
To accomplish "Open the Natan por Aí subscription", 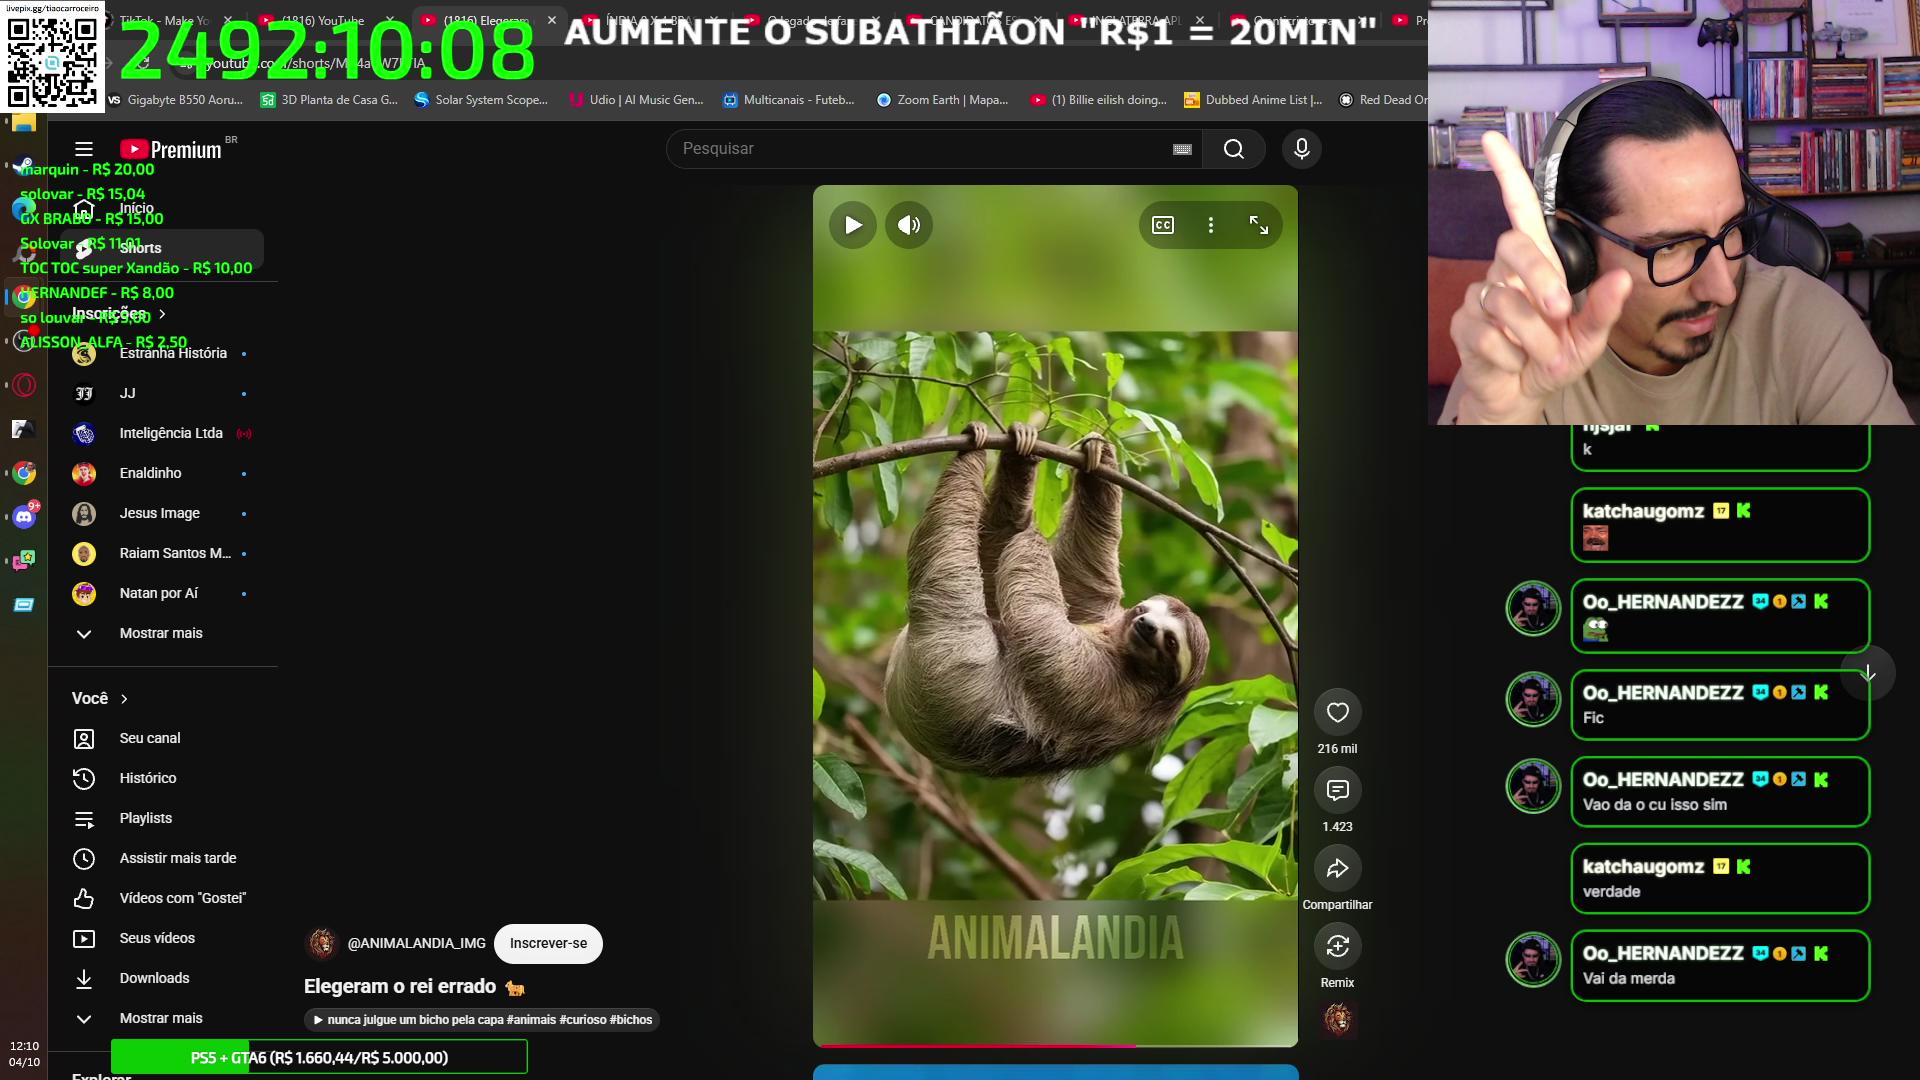I will click(160, 593).
